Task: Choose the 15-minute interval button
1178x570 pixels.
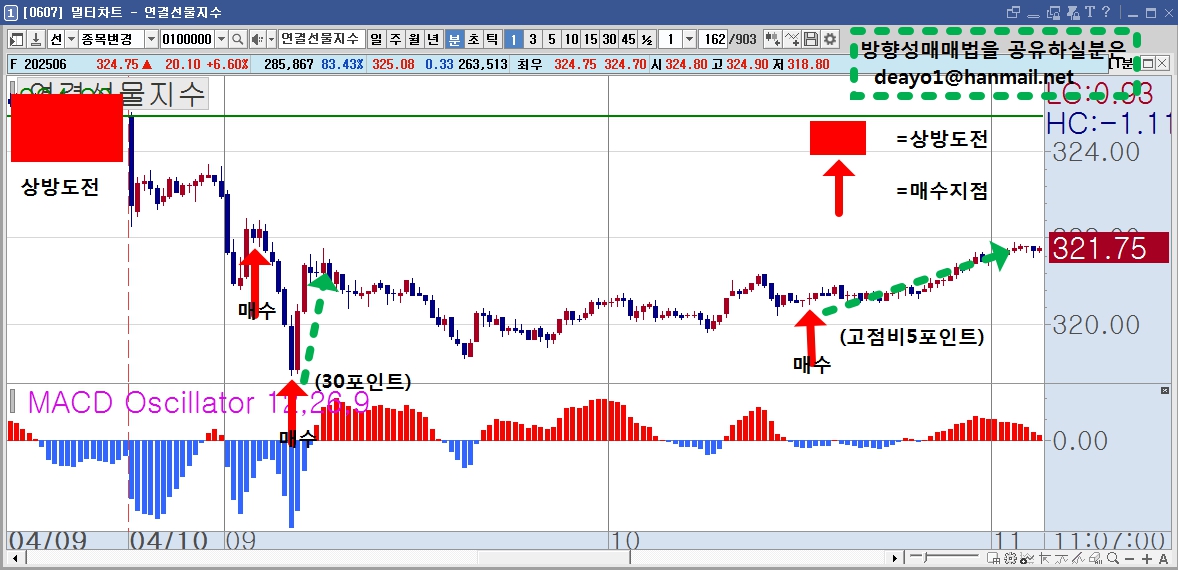Action: coord(590,39)
